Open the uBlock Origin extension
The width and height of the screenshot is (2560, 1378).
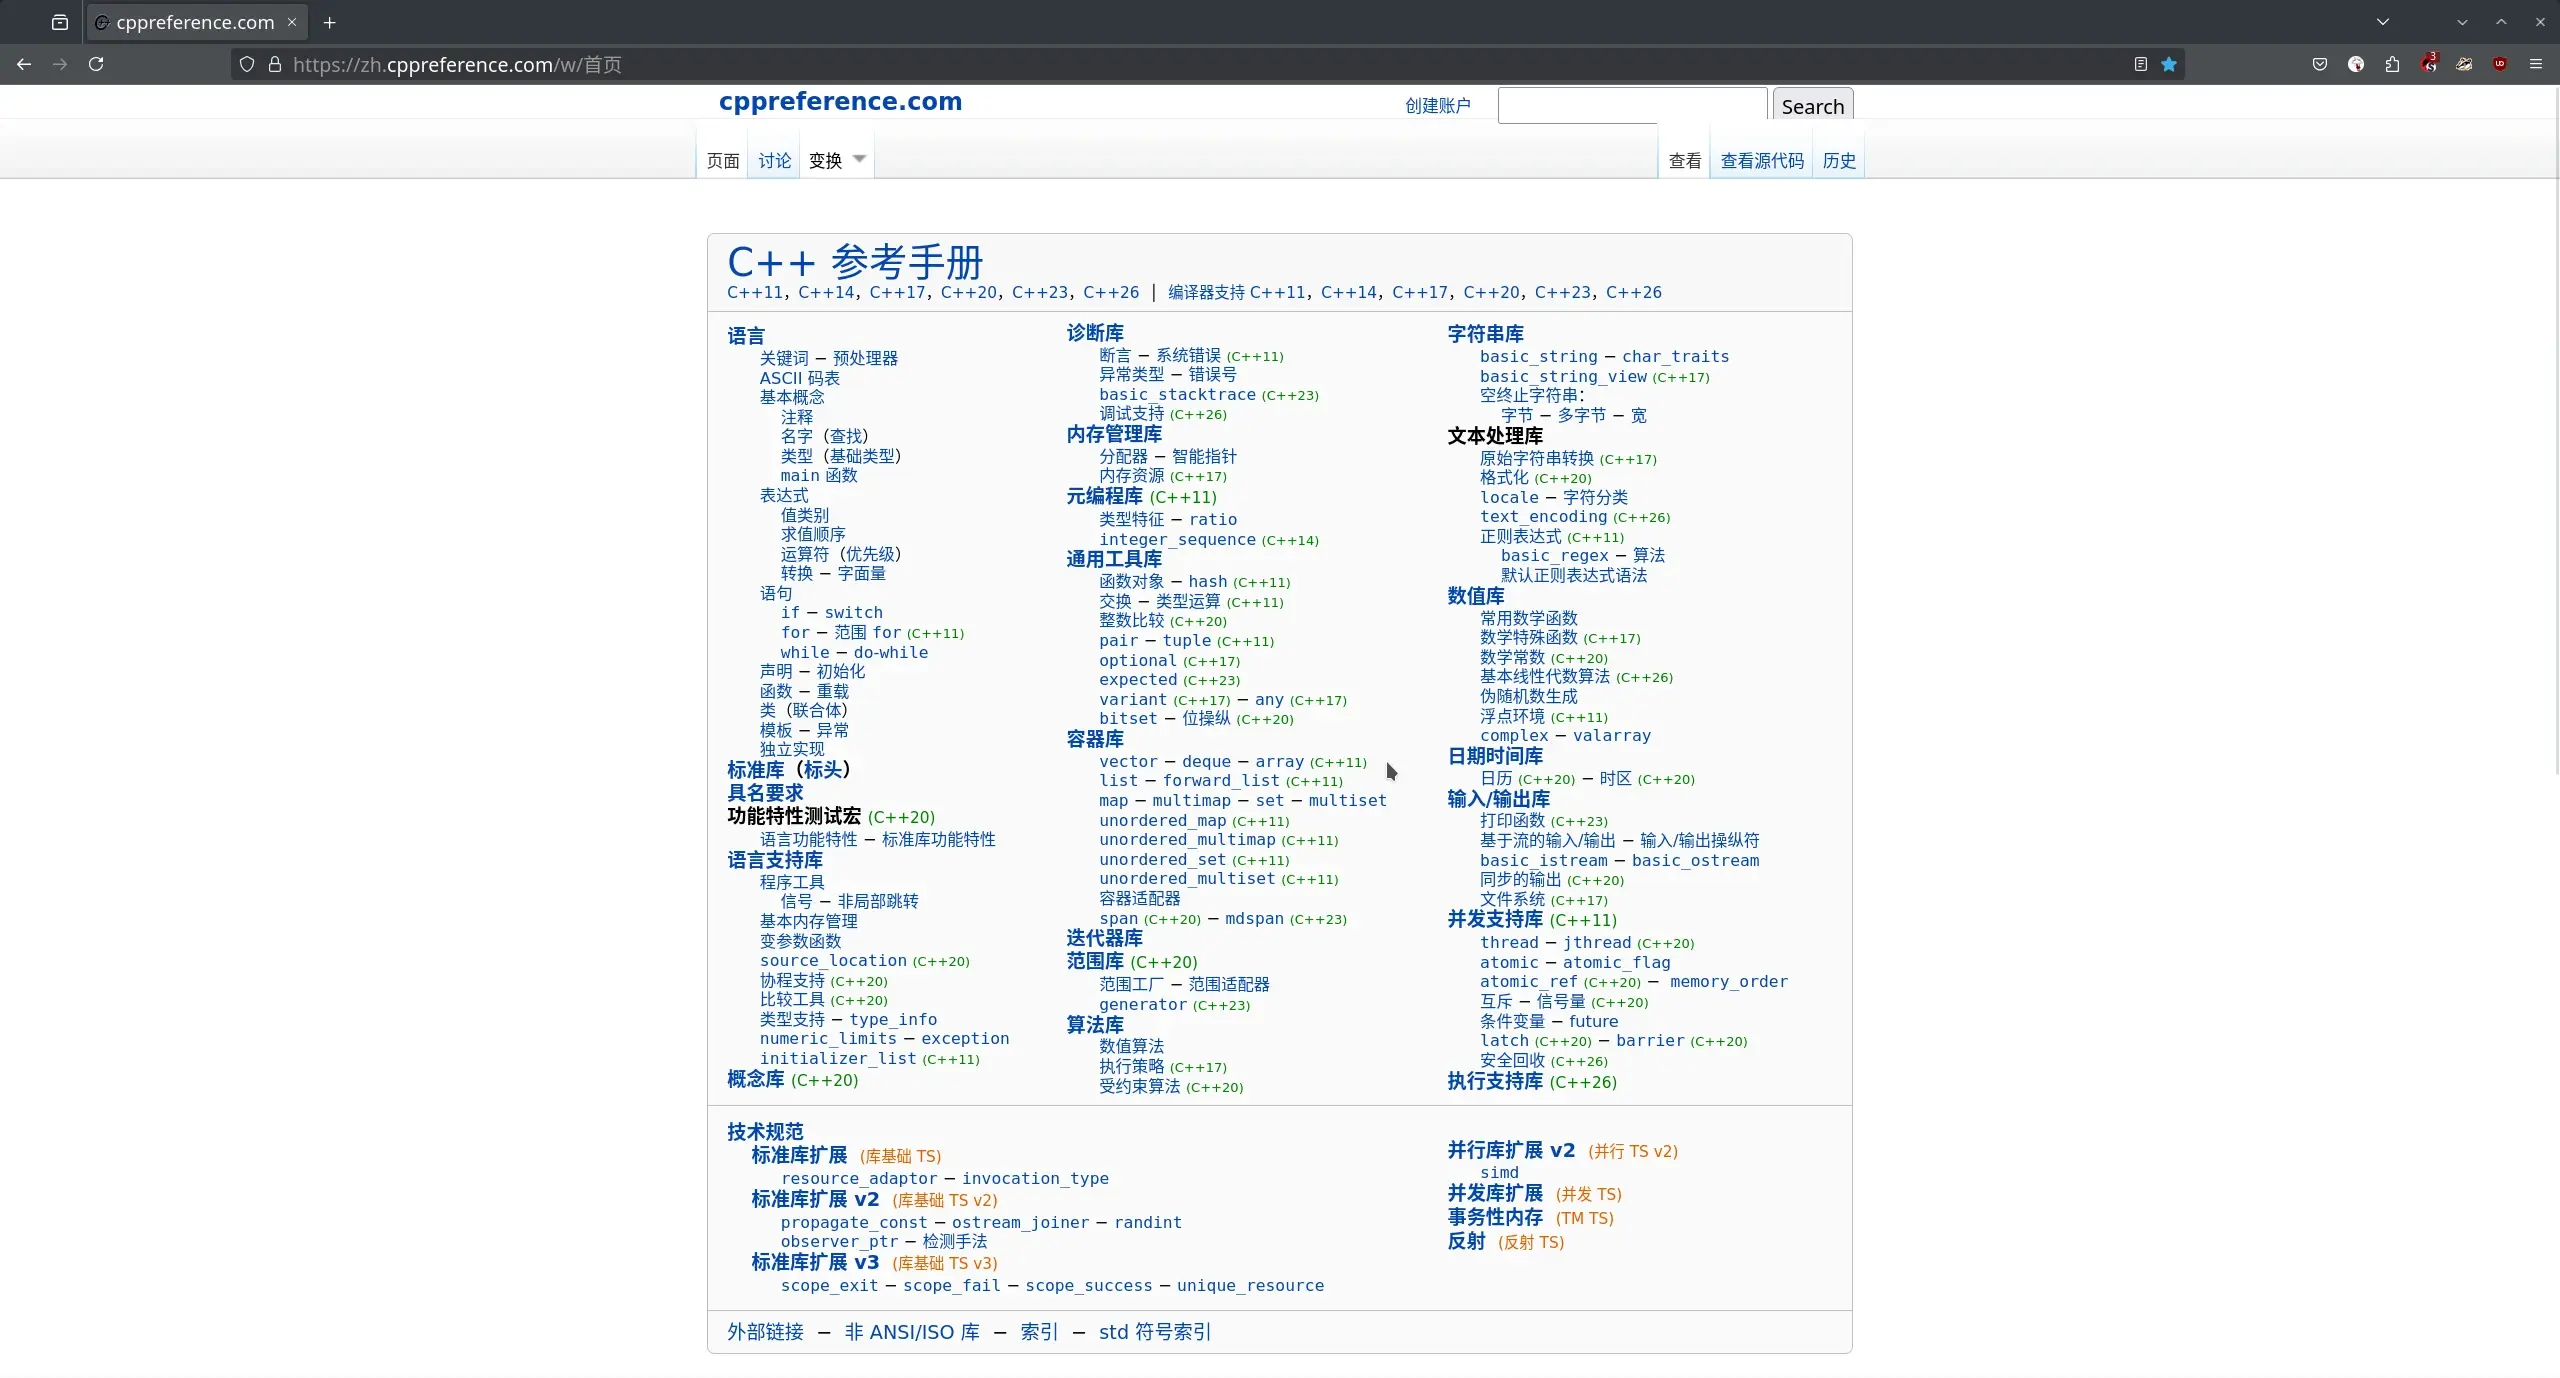click(x=2500, y=64)
